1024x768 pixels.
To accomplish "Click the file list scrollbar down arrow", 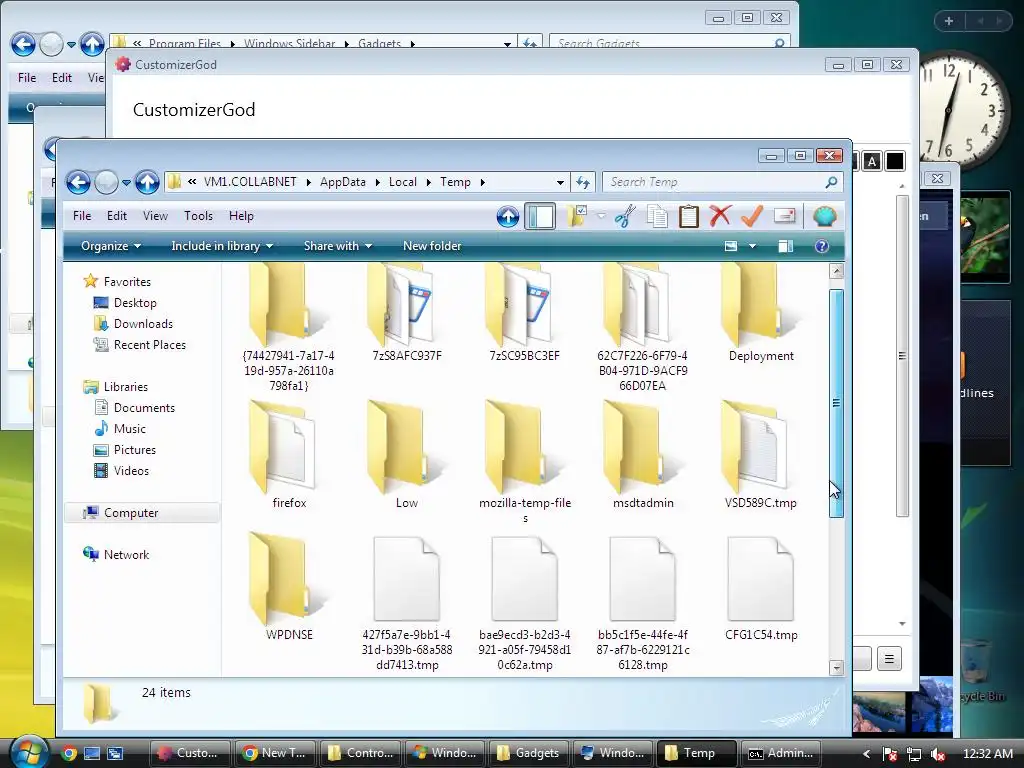I will [836, 667].
